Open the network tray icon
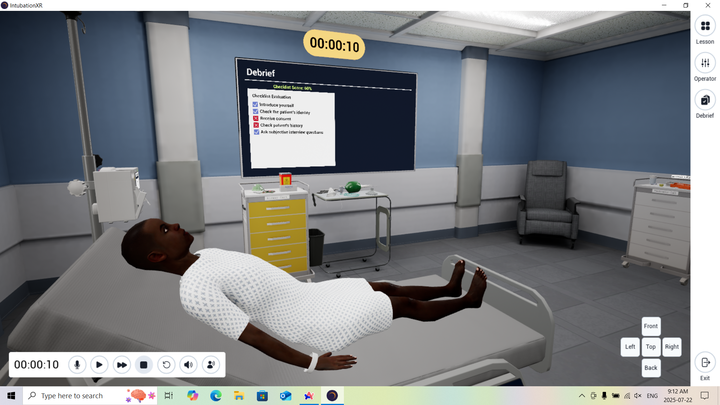This screenshot has width=720, height=405. point(627,395)
